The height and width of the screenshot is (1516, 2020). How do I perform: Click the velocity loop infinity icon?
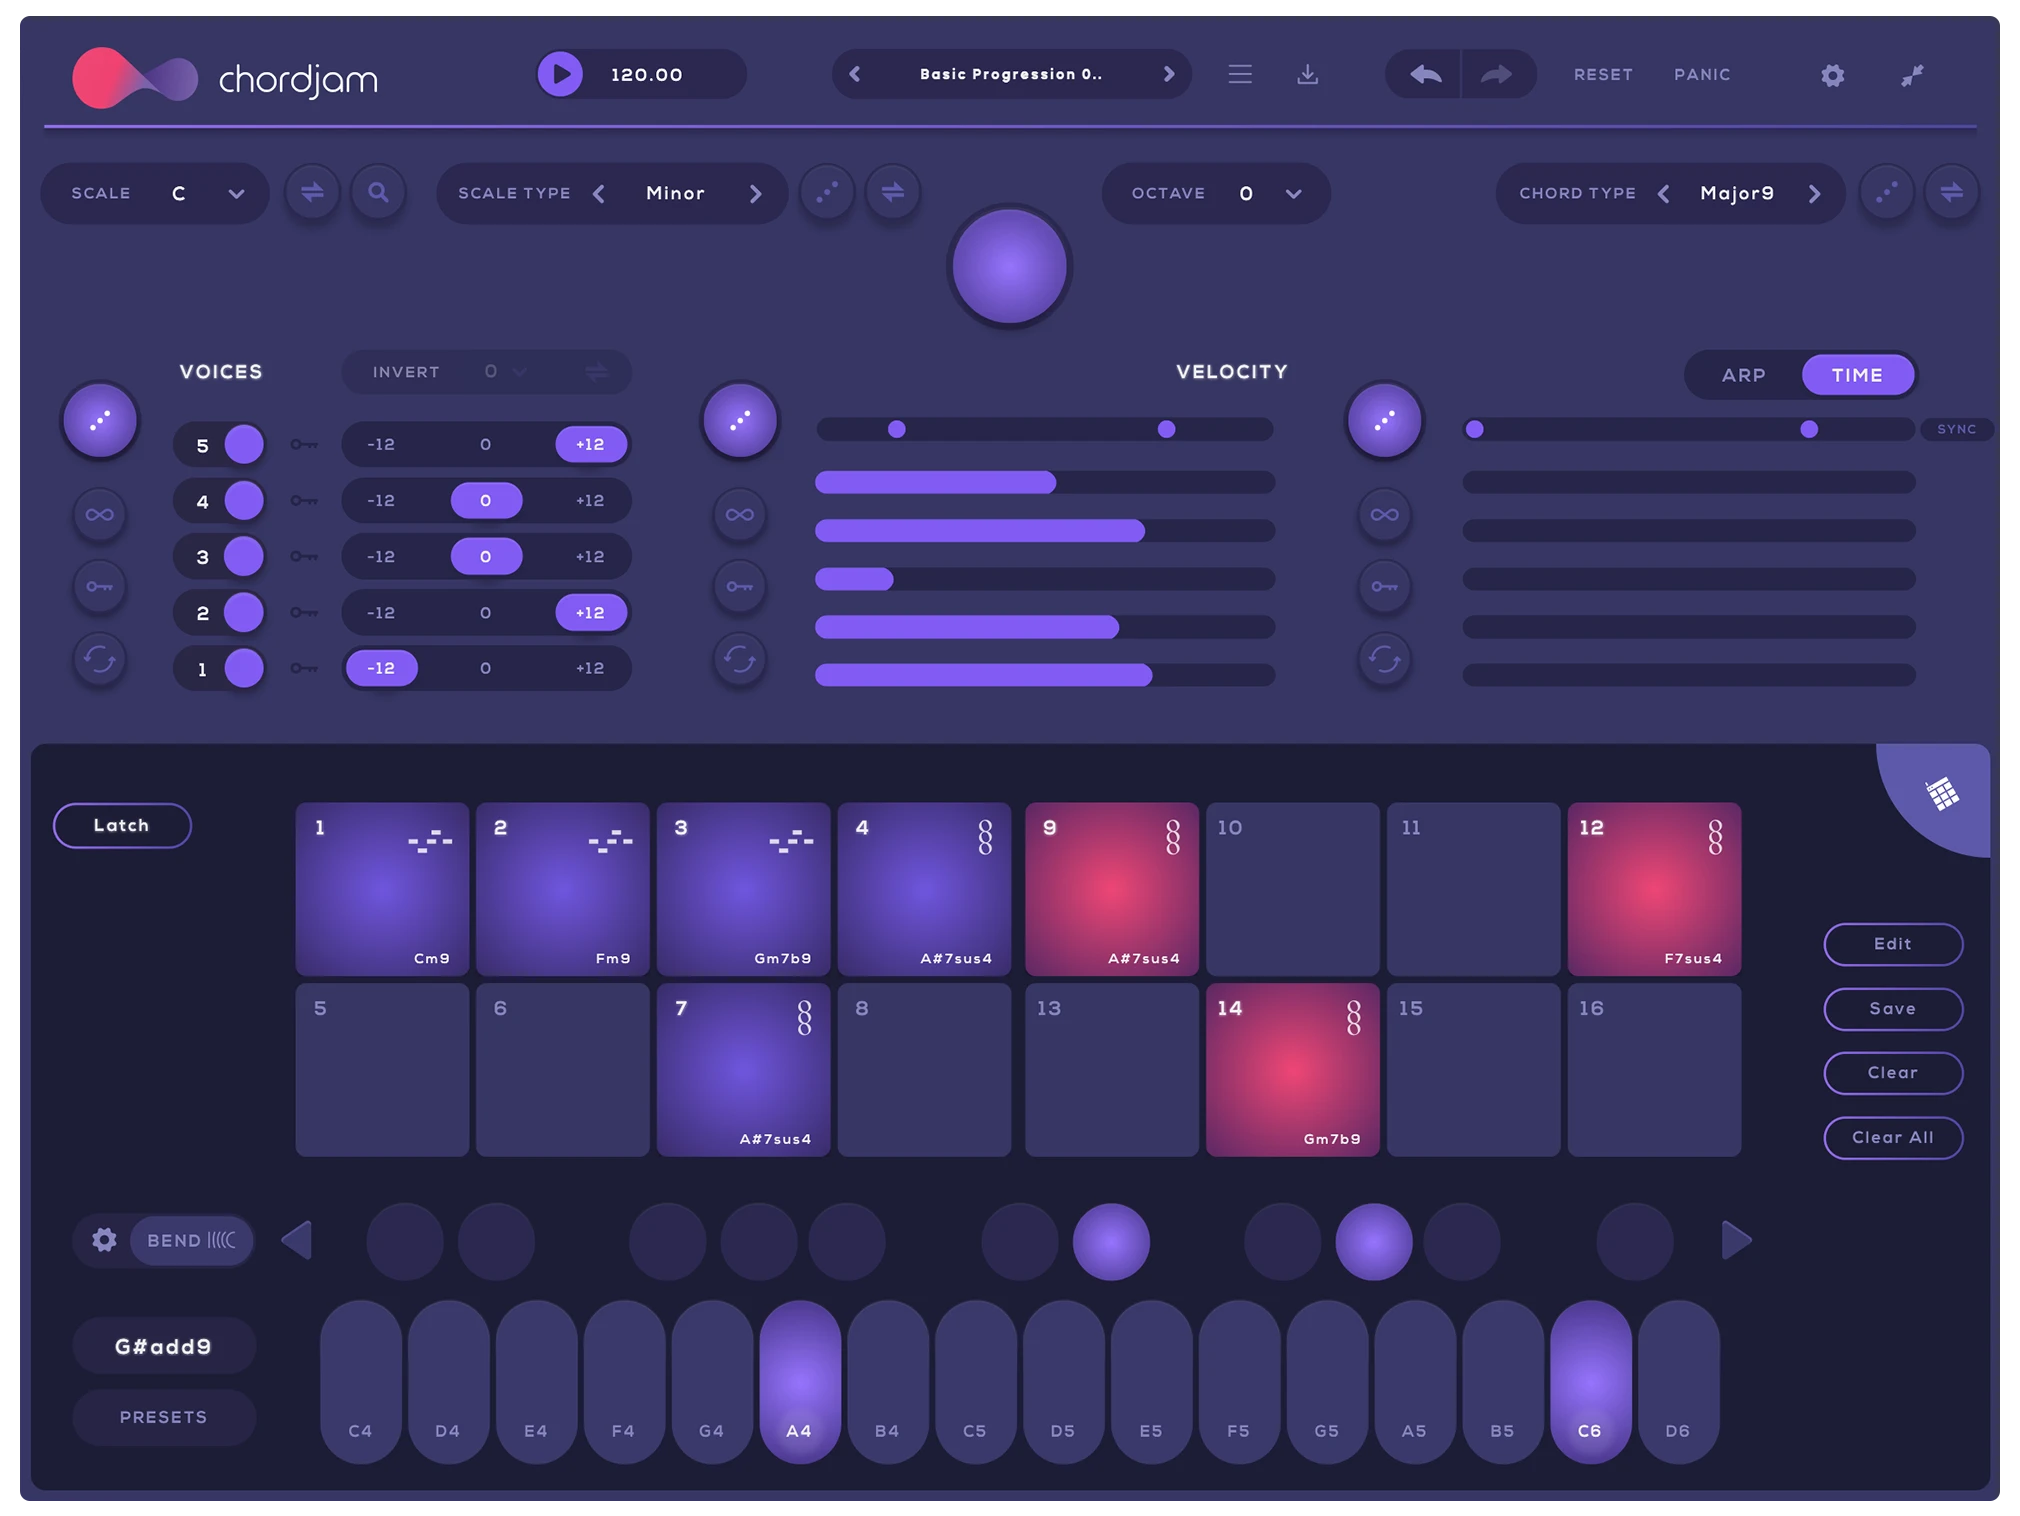740,515
